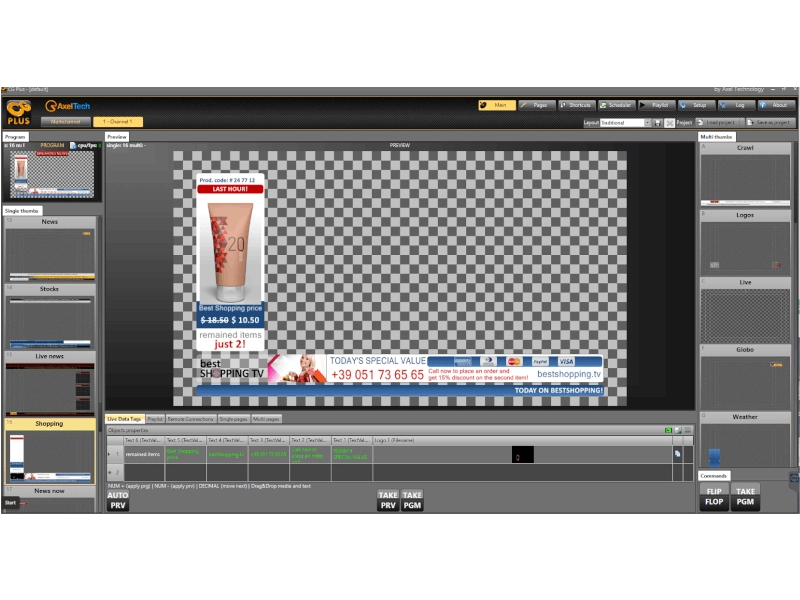Switch to the Single pages tab

tap(233, 419)
